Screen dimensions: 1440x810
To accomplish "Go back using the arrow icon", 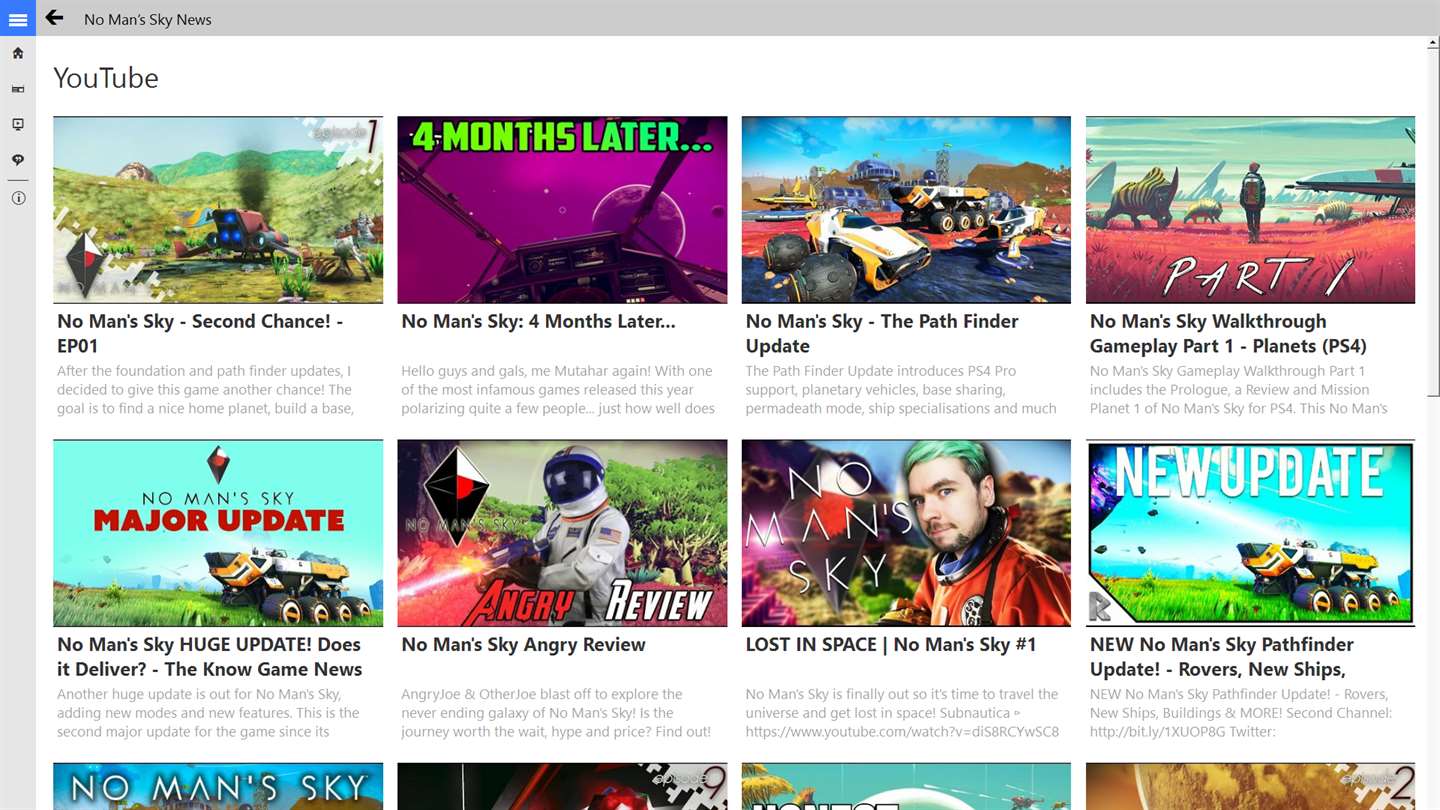I will coord(54,18).
